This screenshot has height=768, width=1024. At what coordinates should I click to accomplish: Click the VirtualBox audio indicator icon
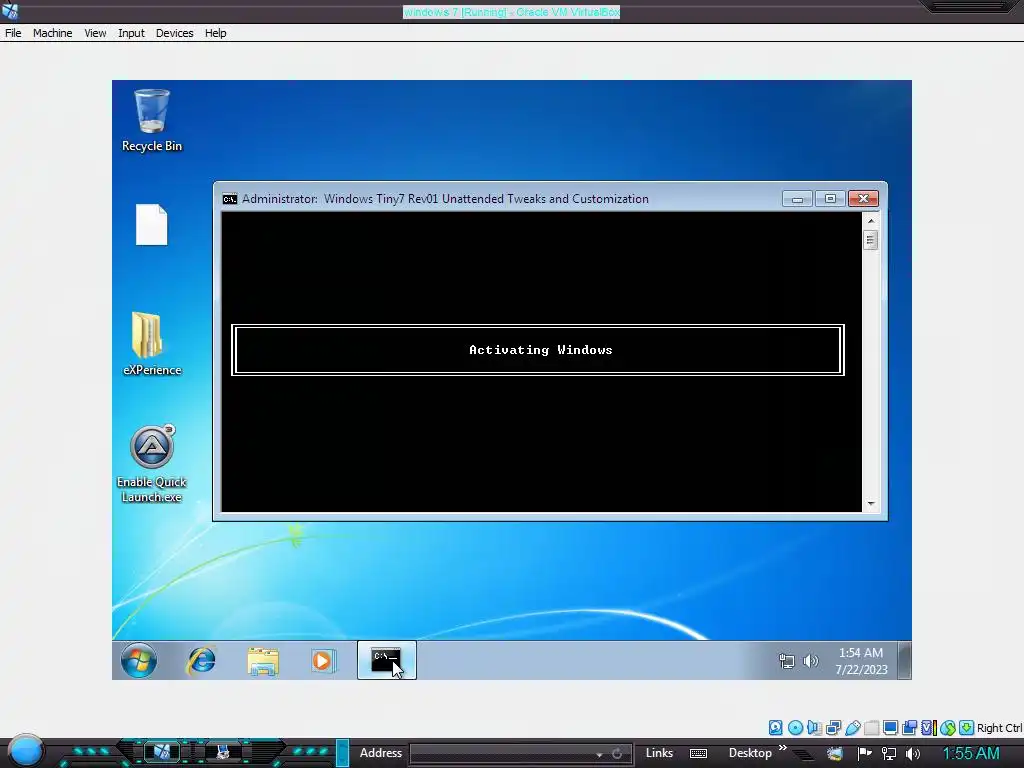[814, 728]
